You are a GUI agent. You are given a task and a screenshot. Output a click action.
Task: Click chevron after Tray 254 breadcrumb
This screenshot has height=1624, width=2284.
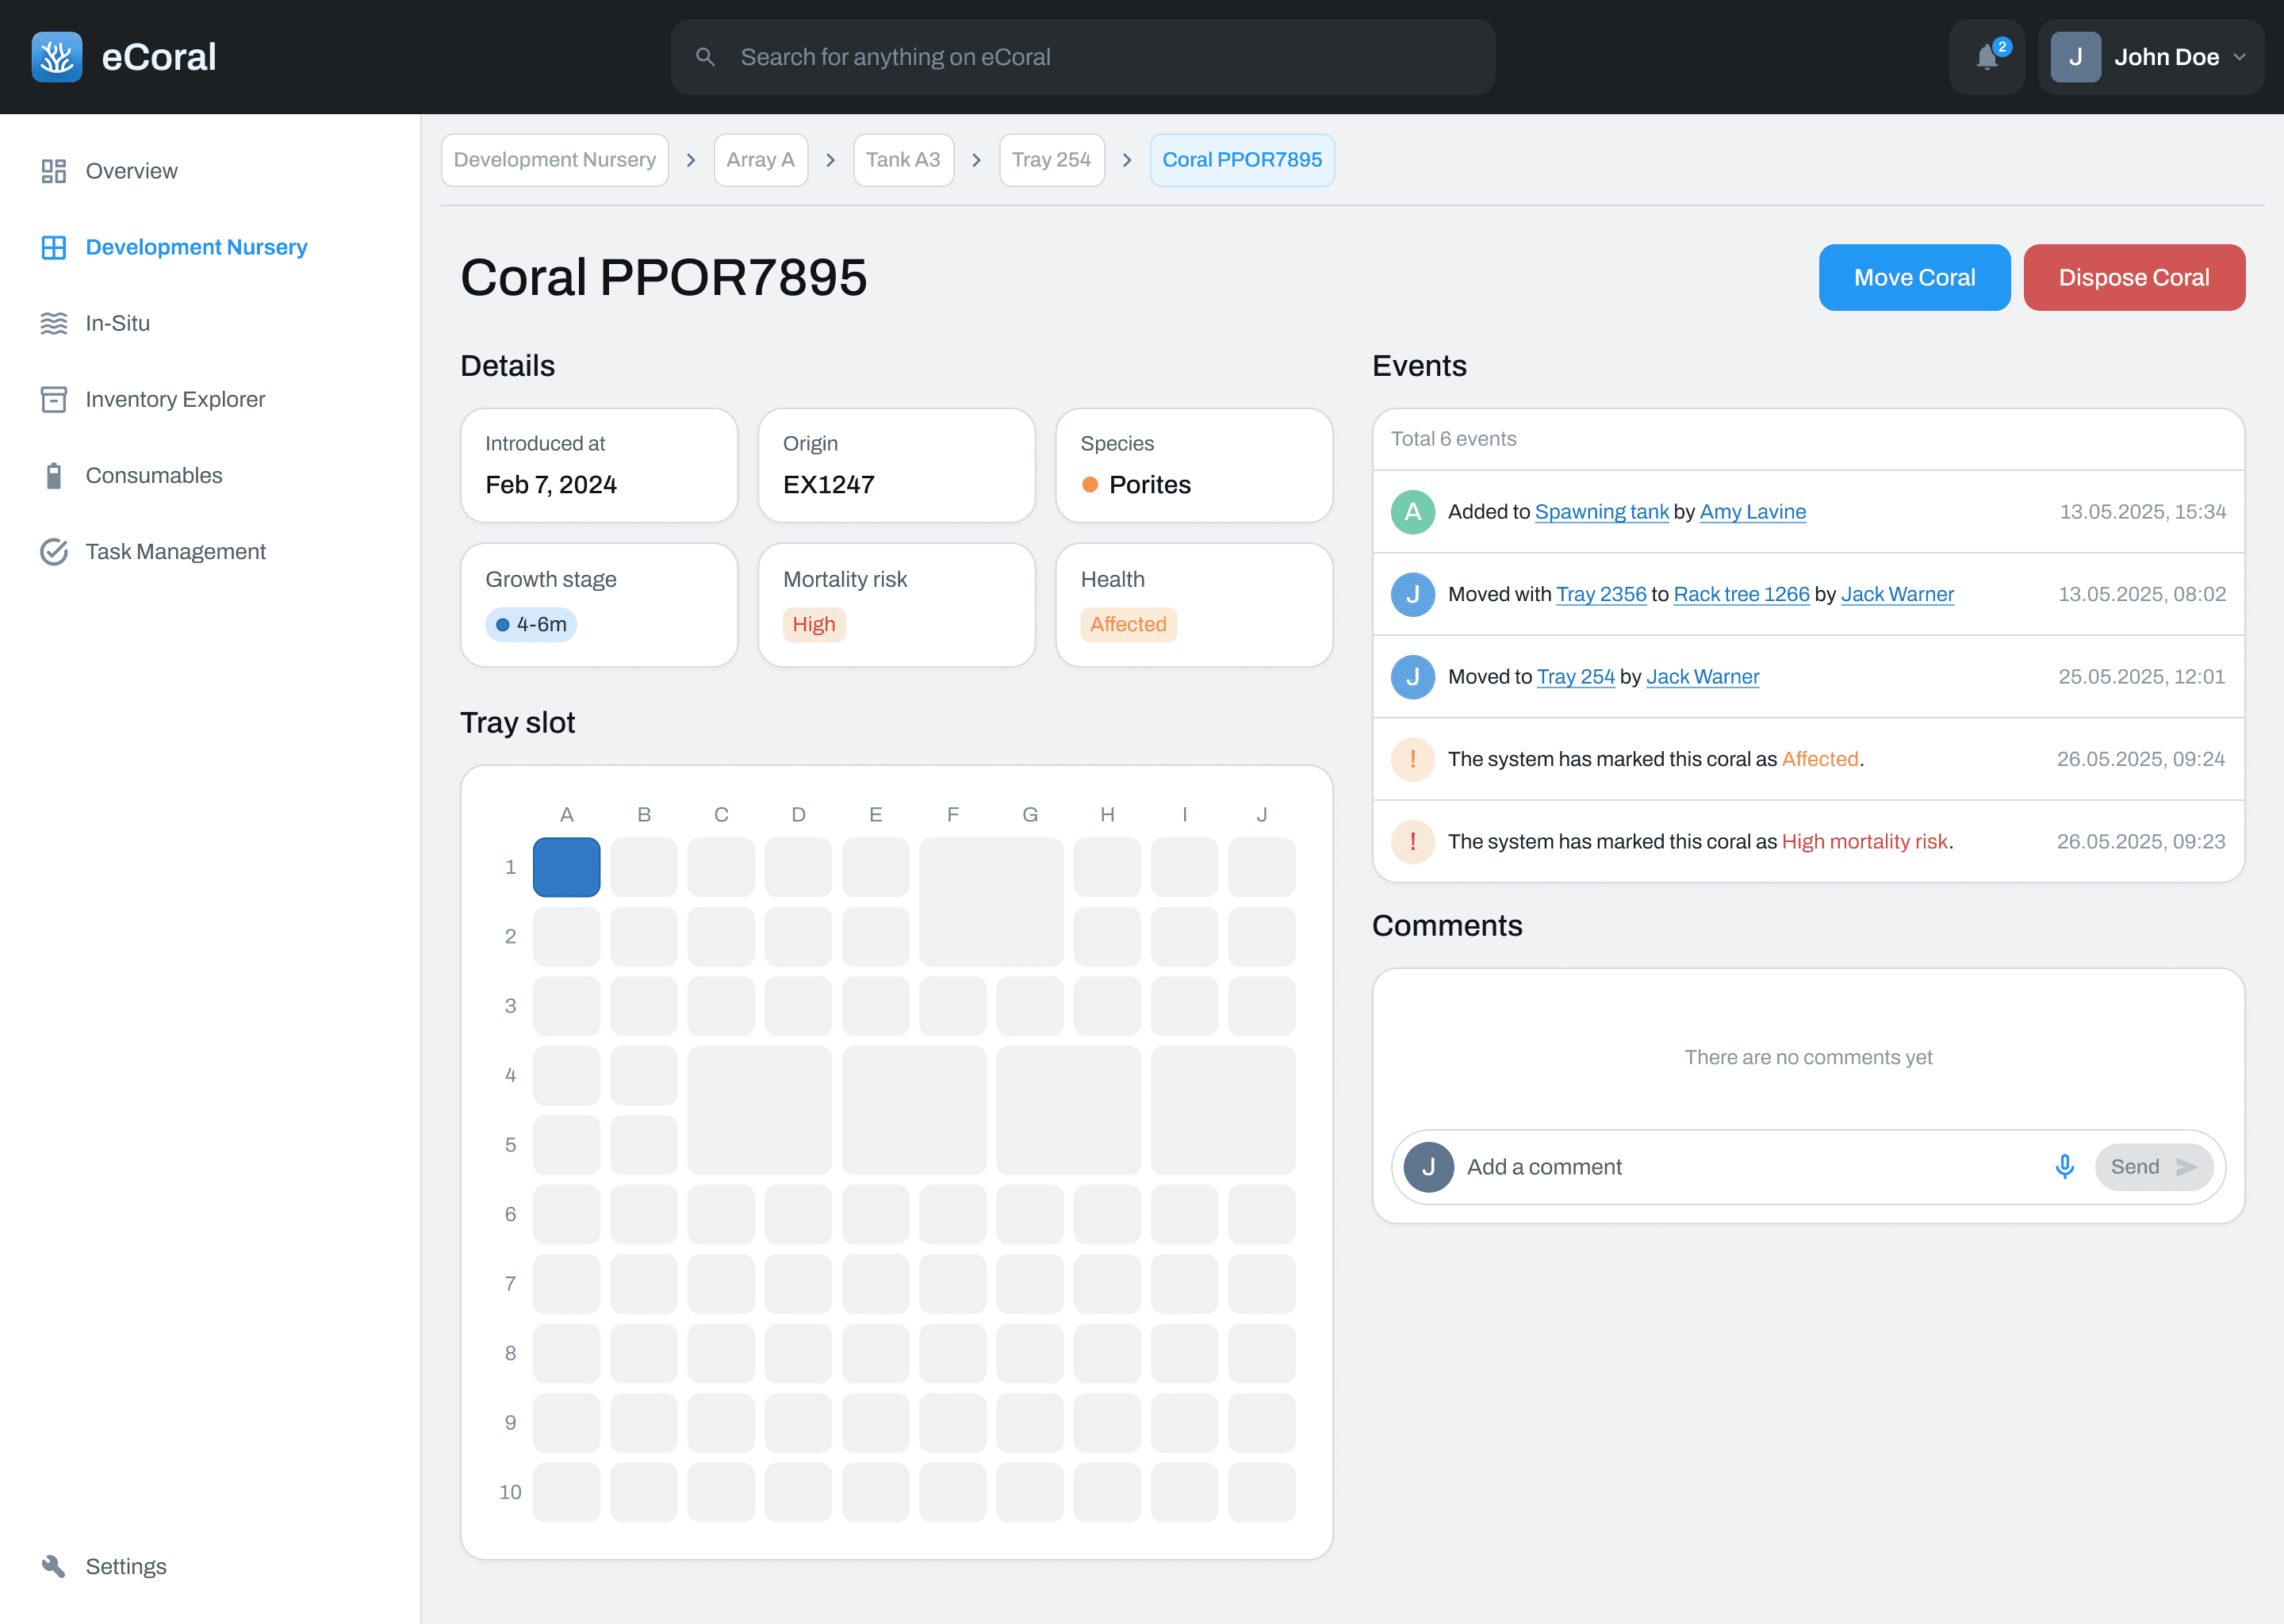click(x=1127, y=160)
